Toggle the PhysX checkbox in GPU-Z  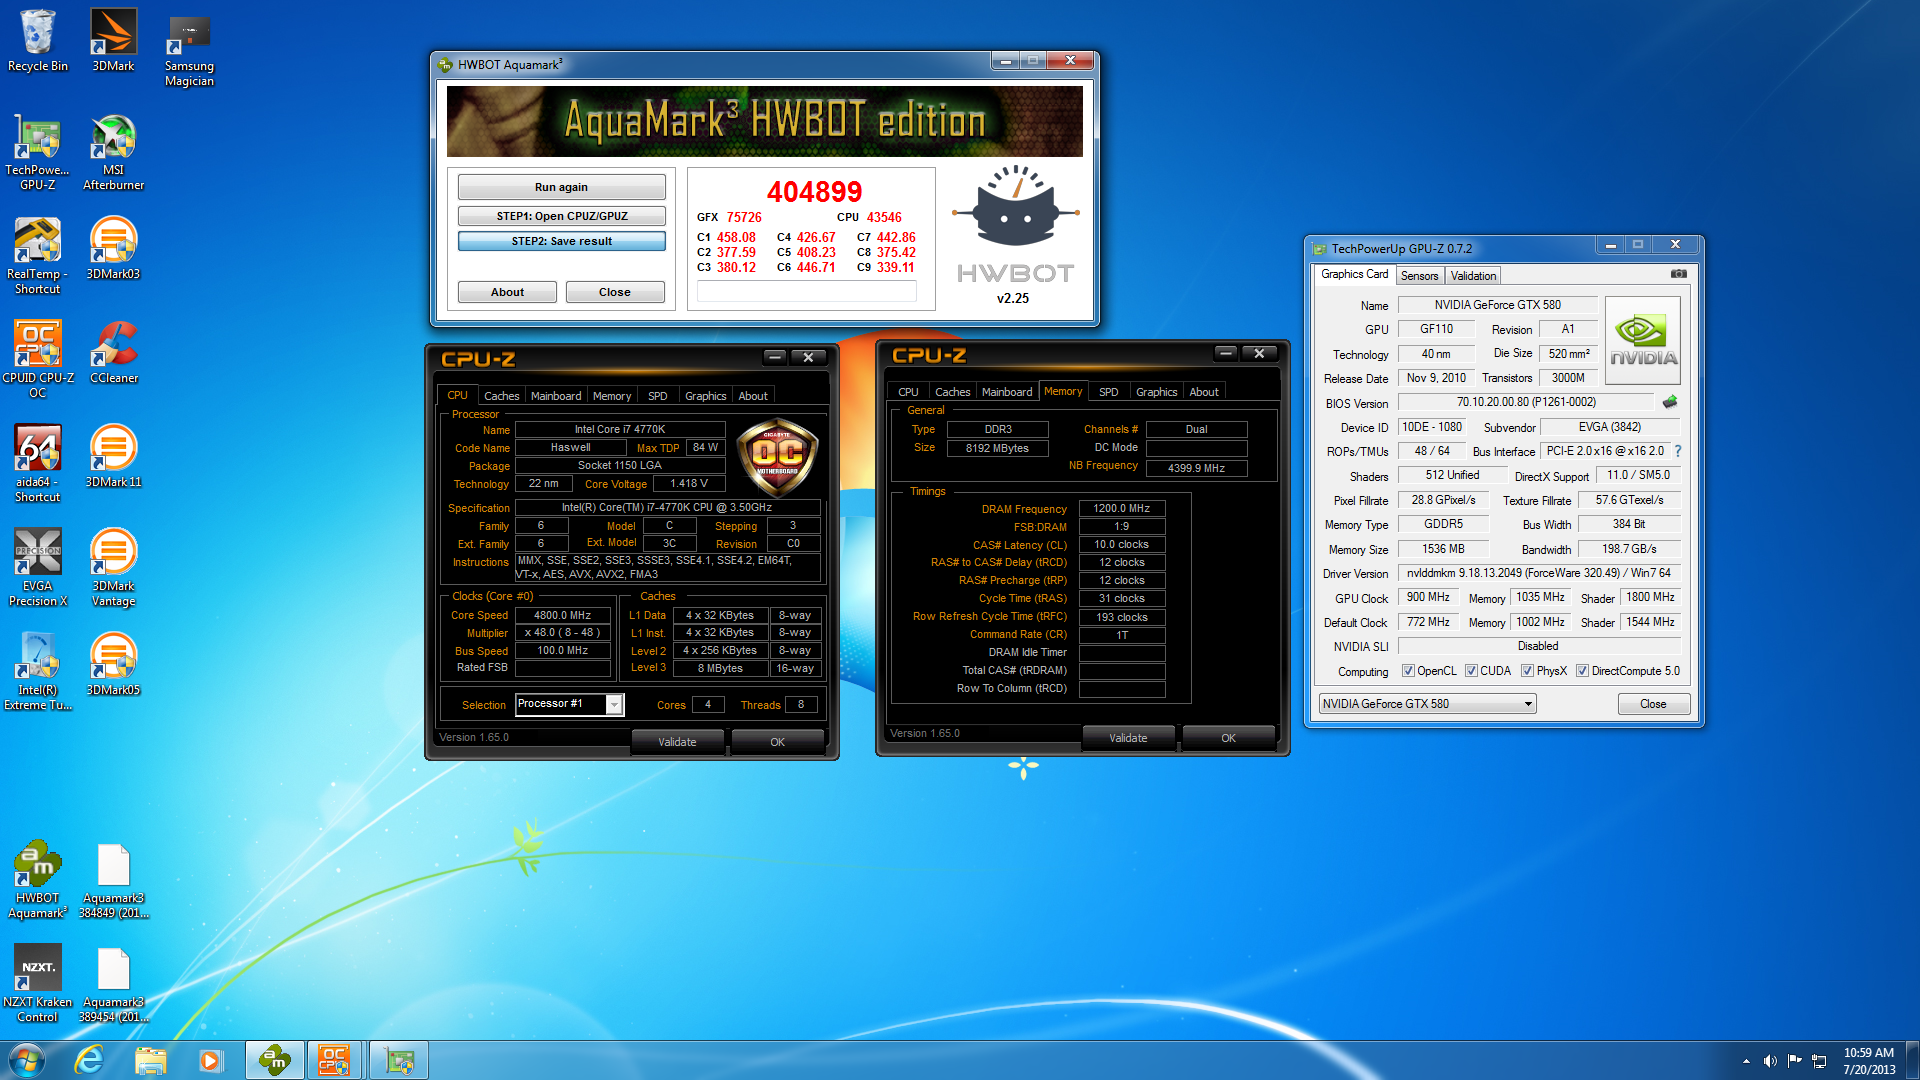click(x=1527, y=671)
